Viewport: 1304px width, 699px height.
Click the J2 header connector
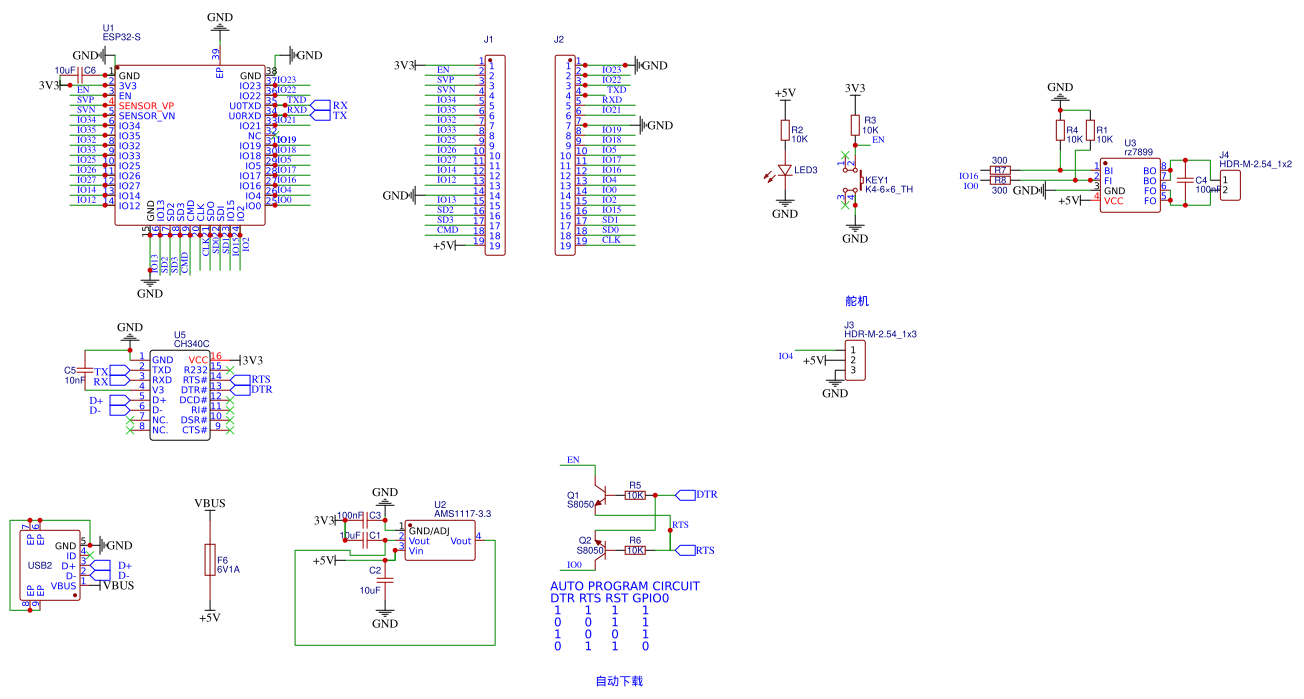(x=565, y=155)
